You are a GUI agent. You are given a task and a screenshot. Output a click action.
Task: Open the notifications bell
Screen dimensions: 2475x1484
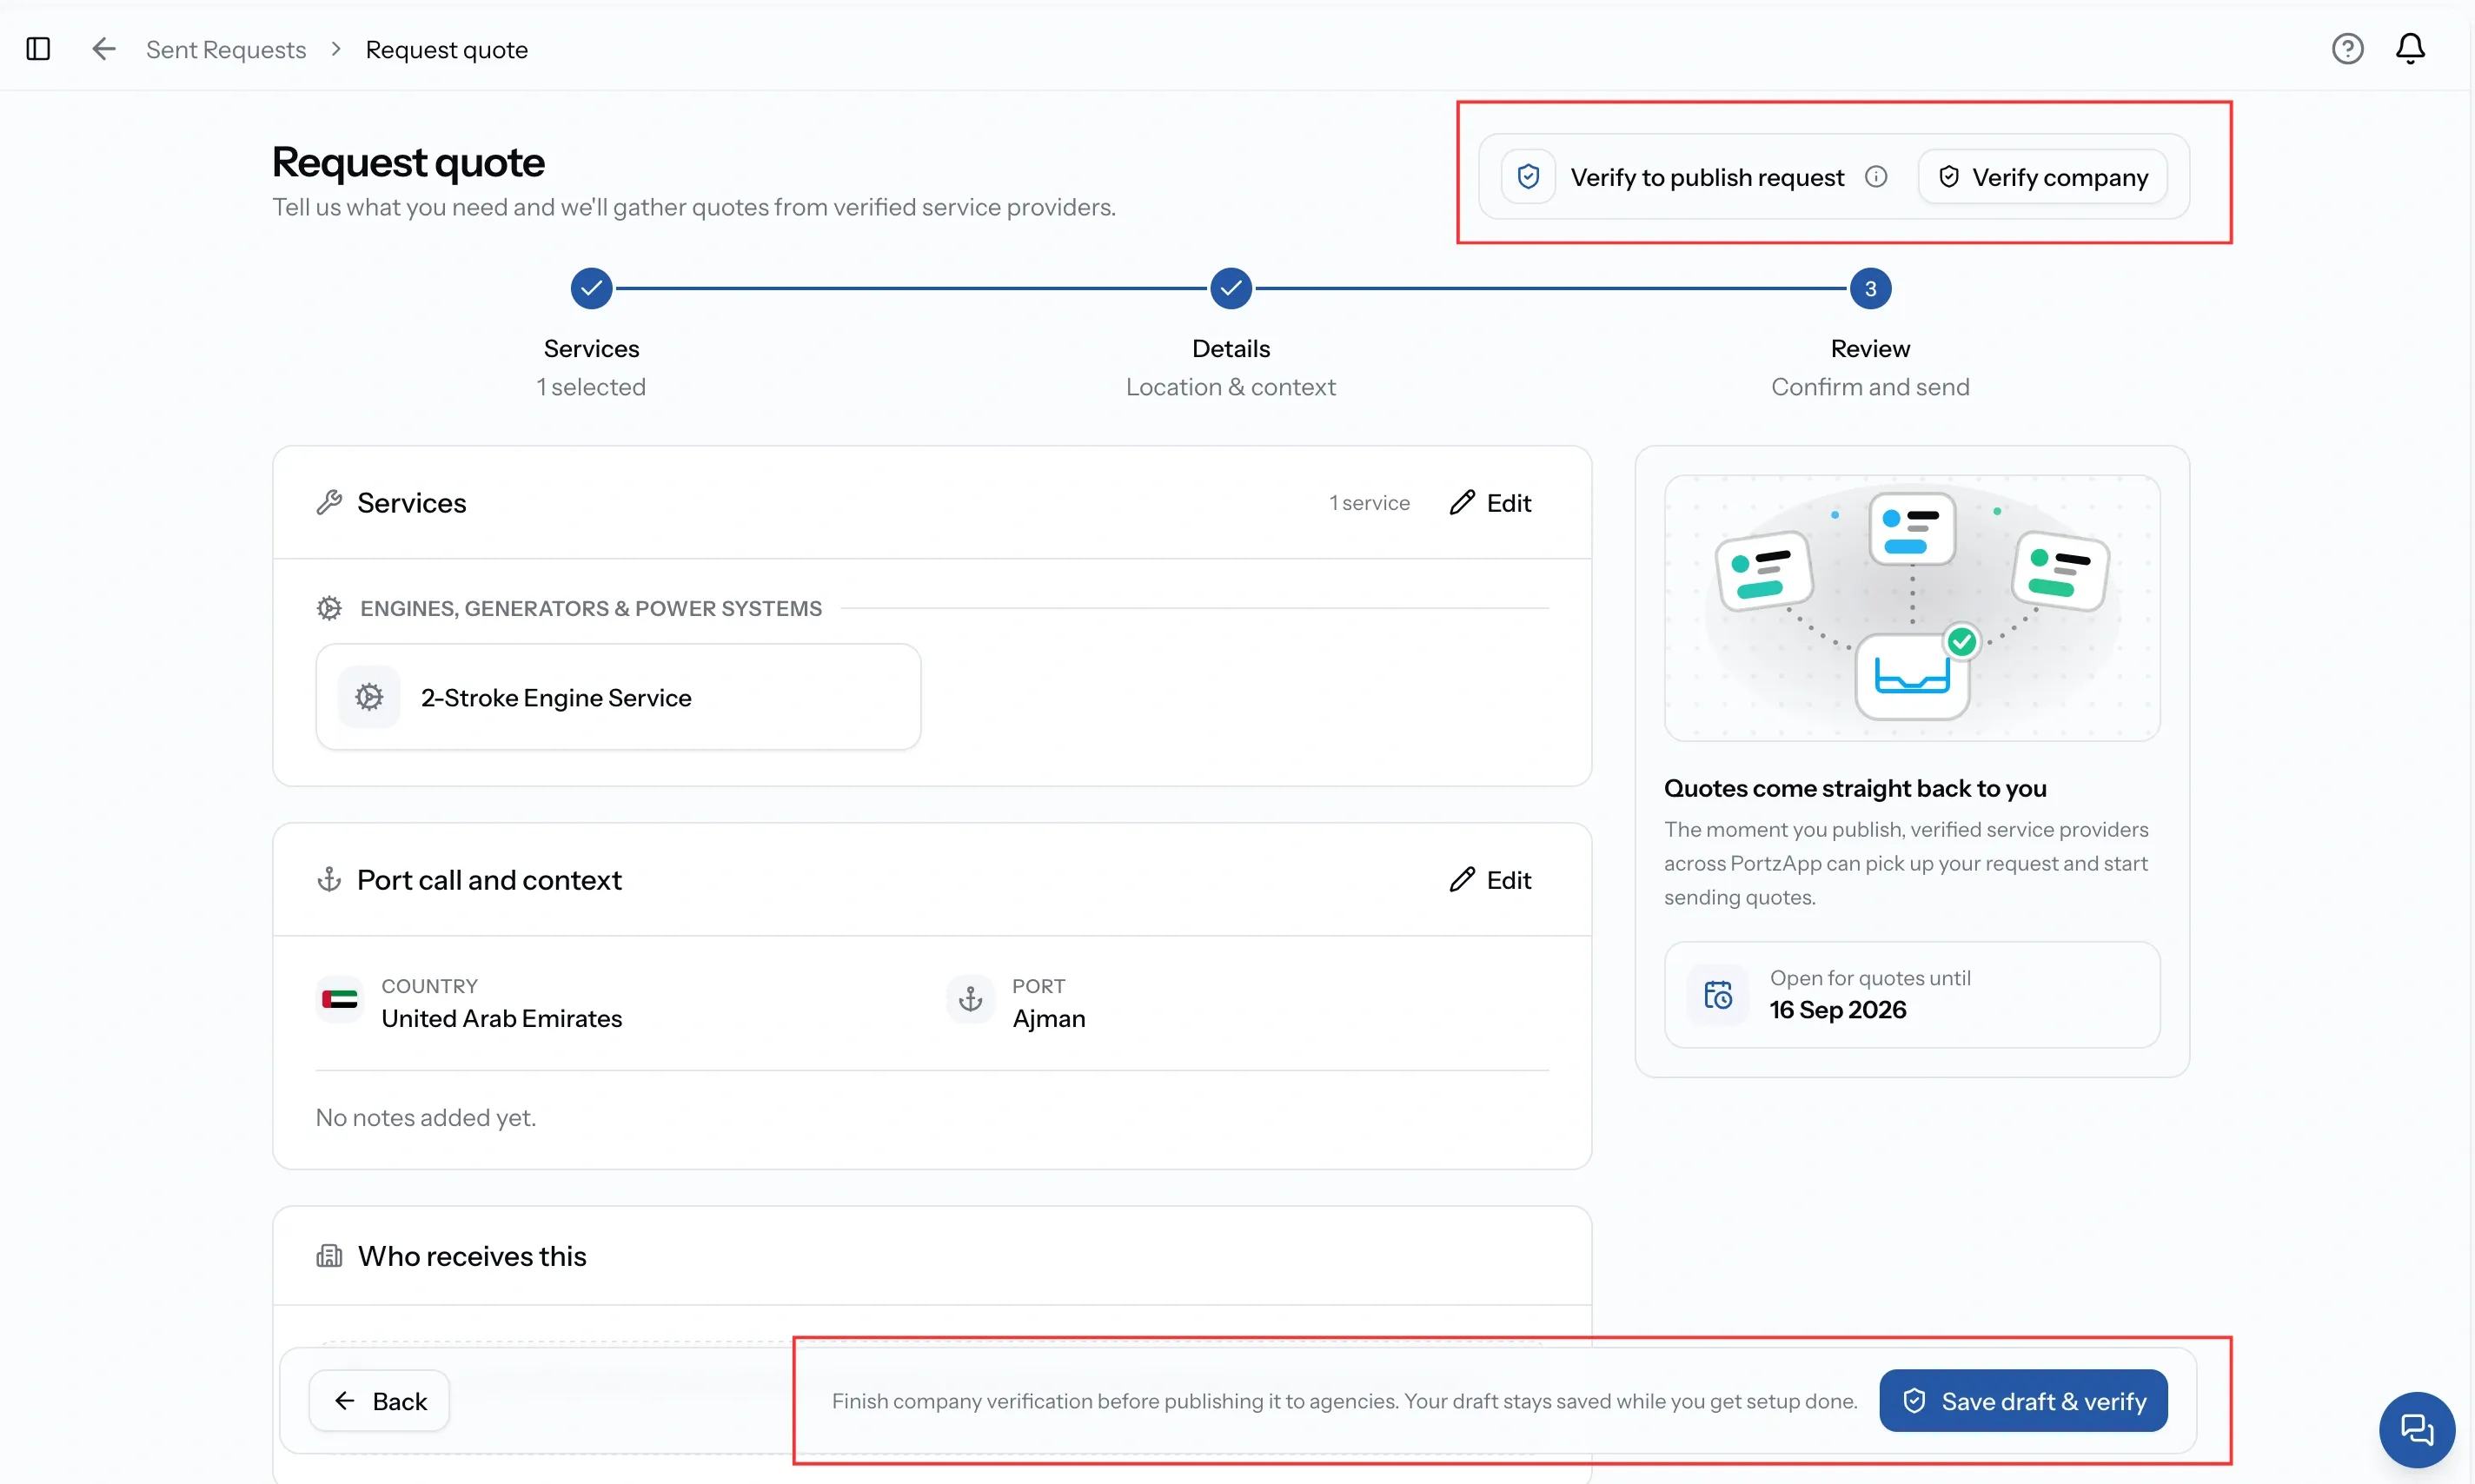pos(2410,48)
